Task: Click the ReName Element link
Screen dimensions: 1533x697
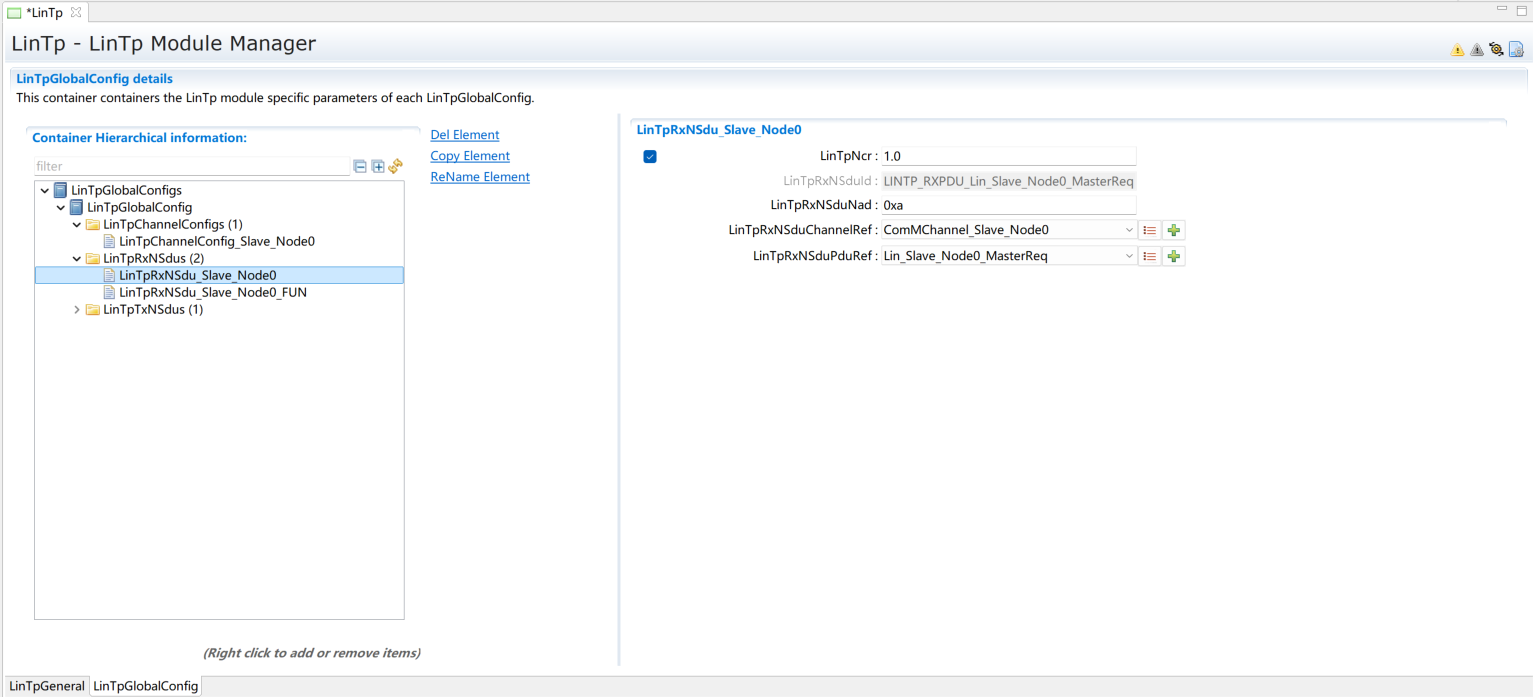Action: (x=480, y=177)
